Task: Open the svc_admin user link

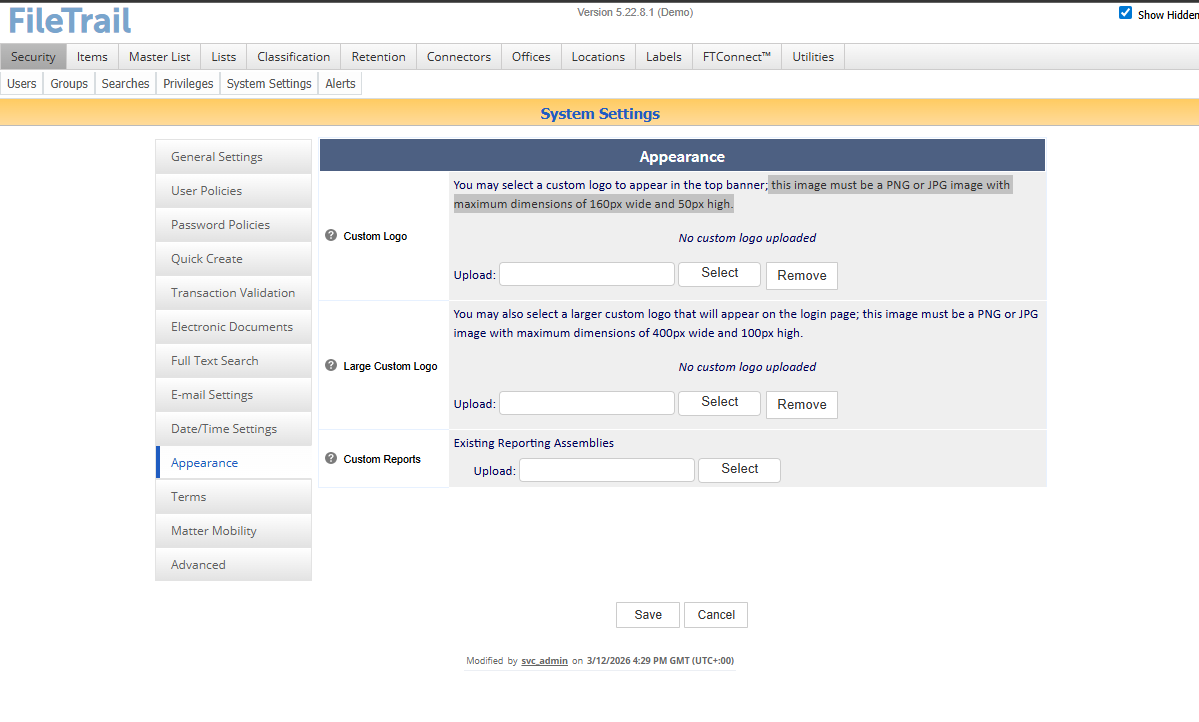Action: [x=544, y=661]
